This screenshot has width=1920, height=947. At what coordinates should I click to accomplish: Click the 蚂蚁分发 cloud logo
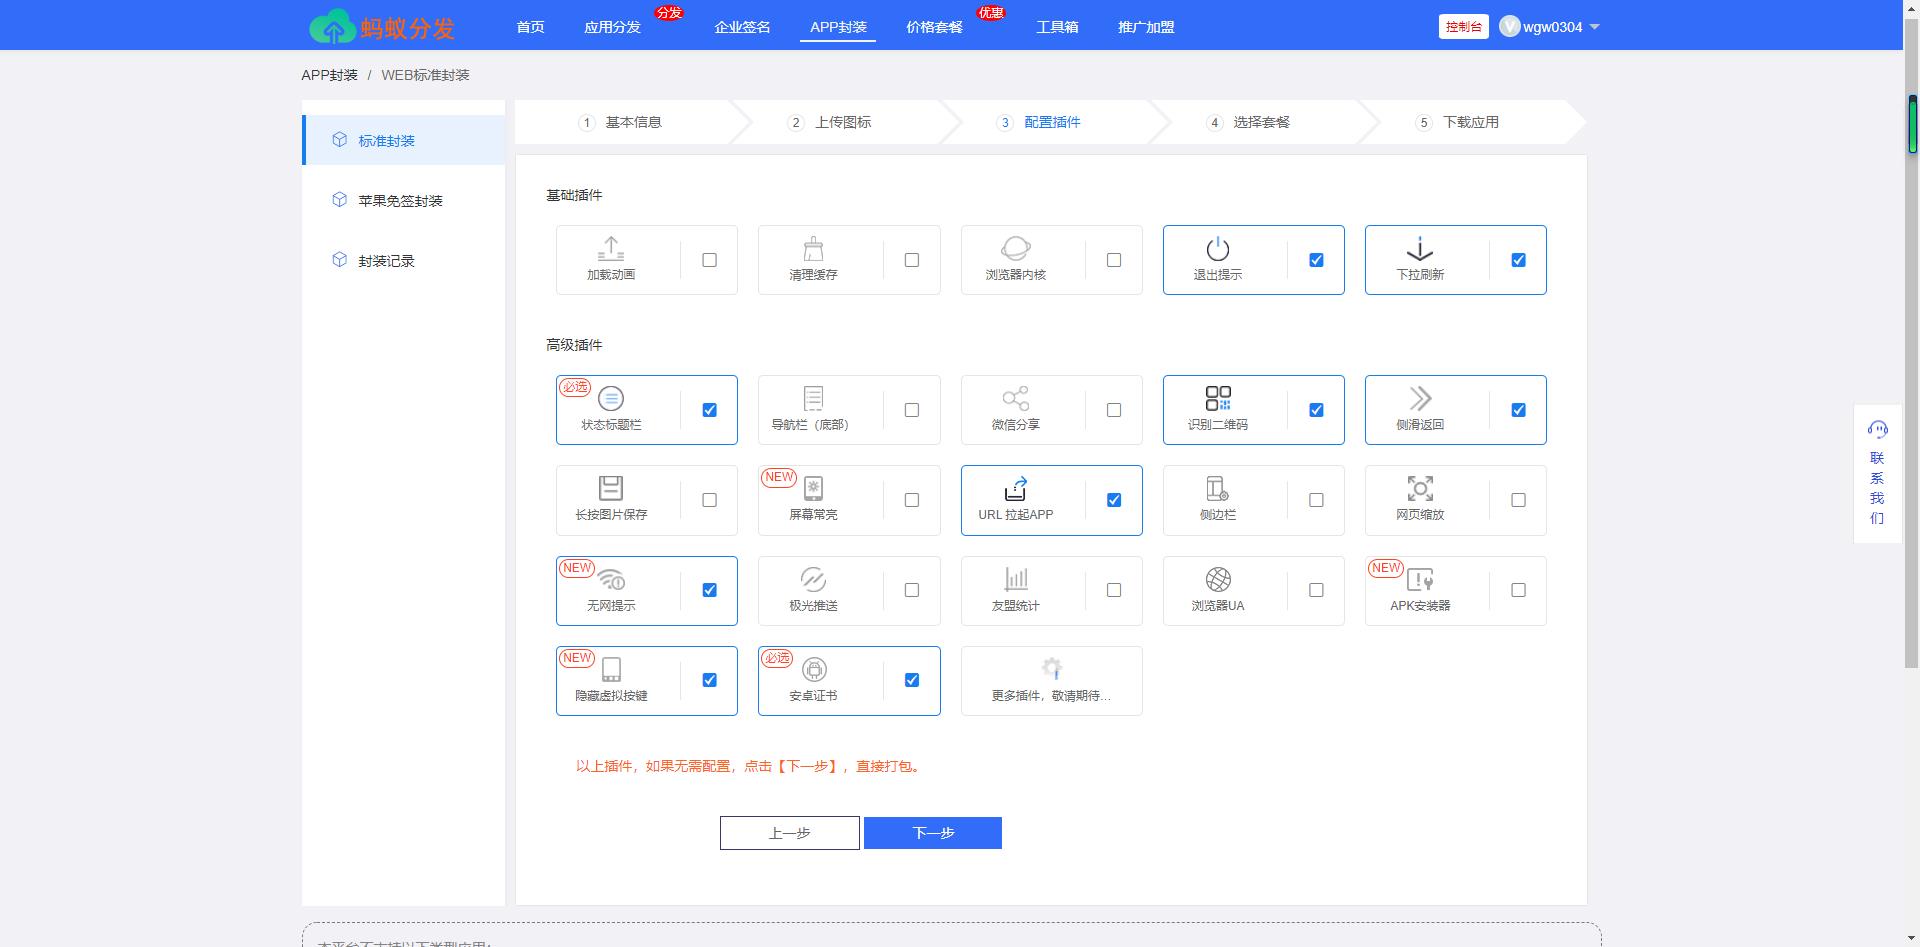[332, 27]
